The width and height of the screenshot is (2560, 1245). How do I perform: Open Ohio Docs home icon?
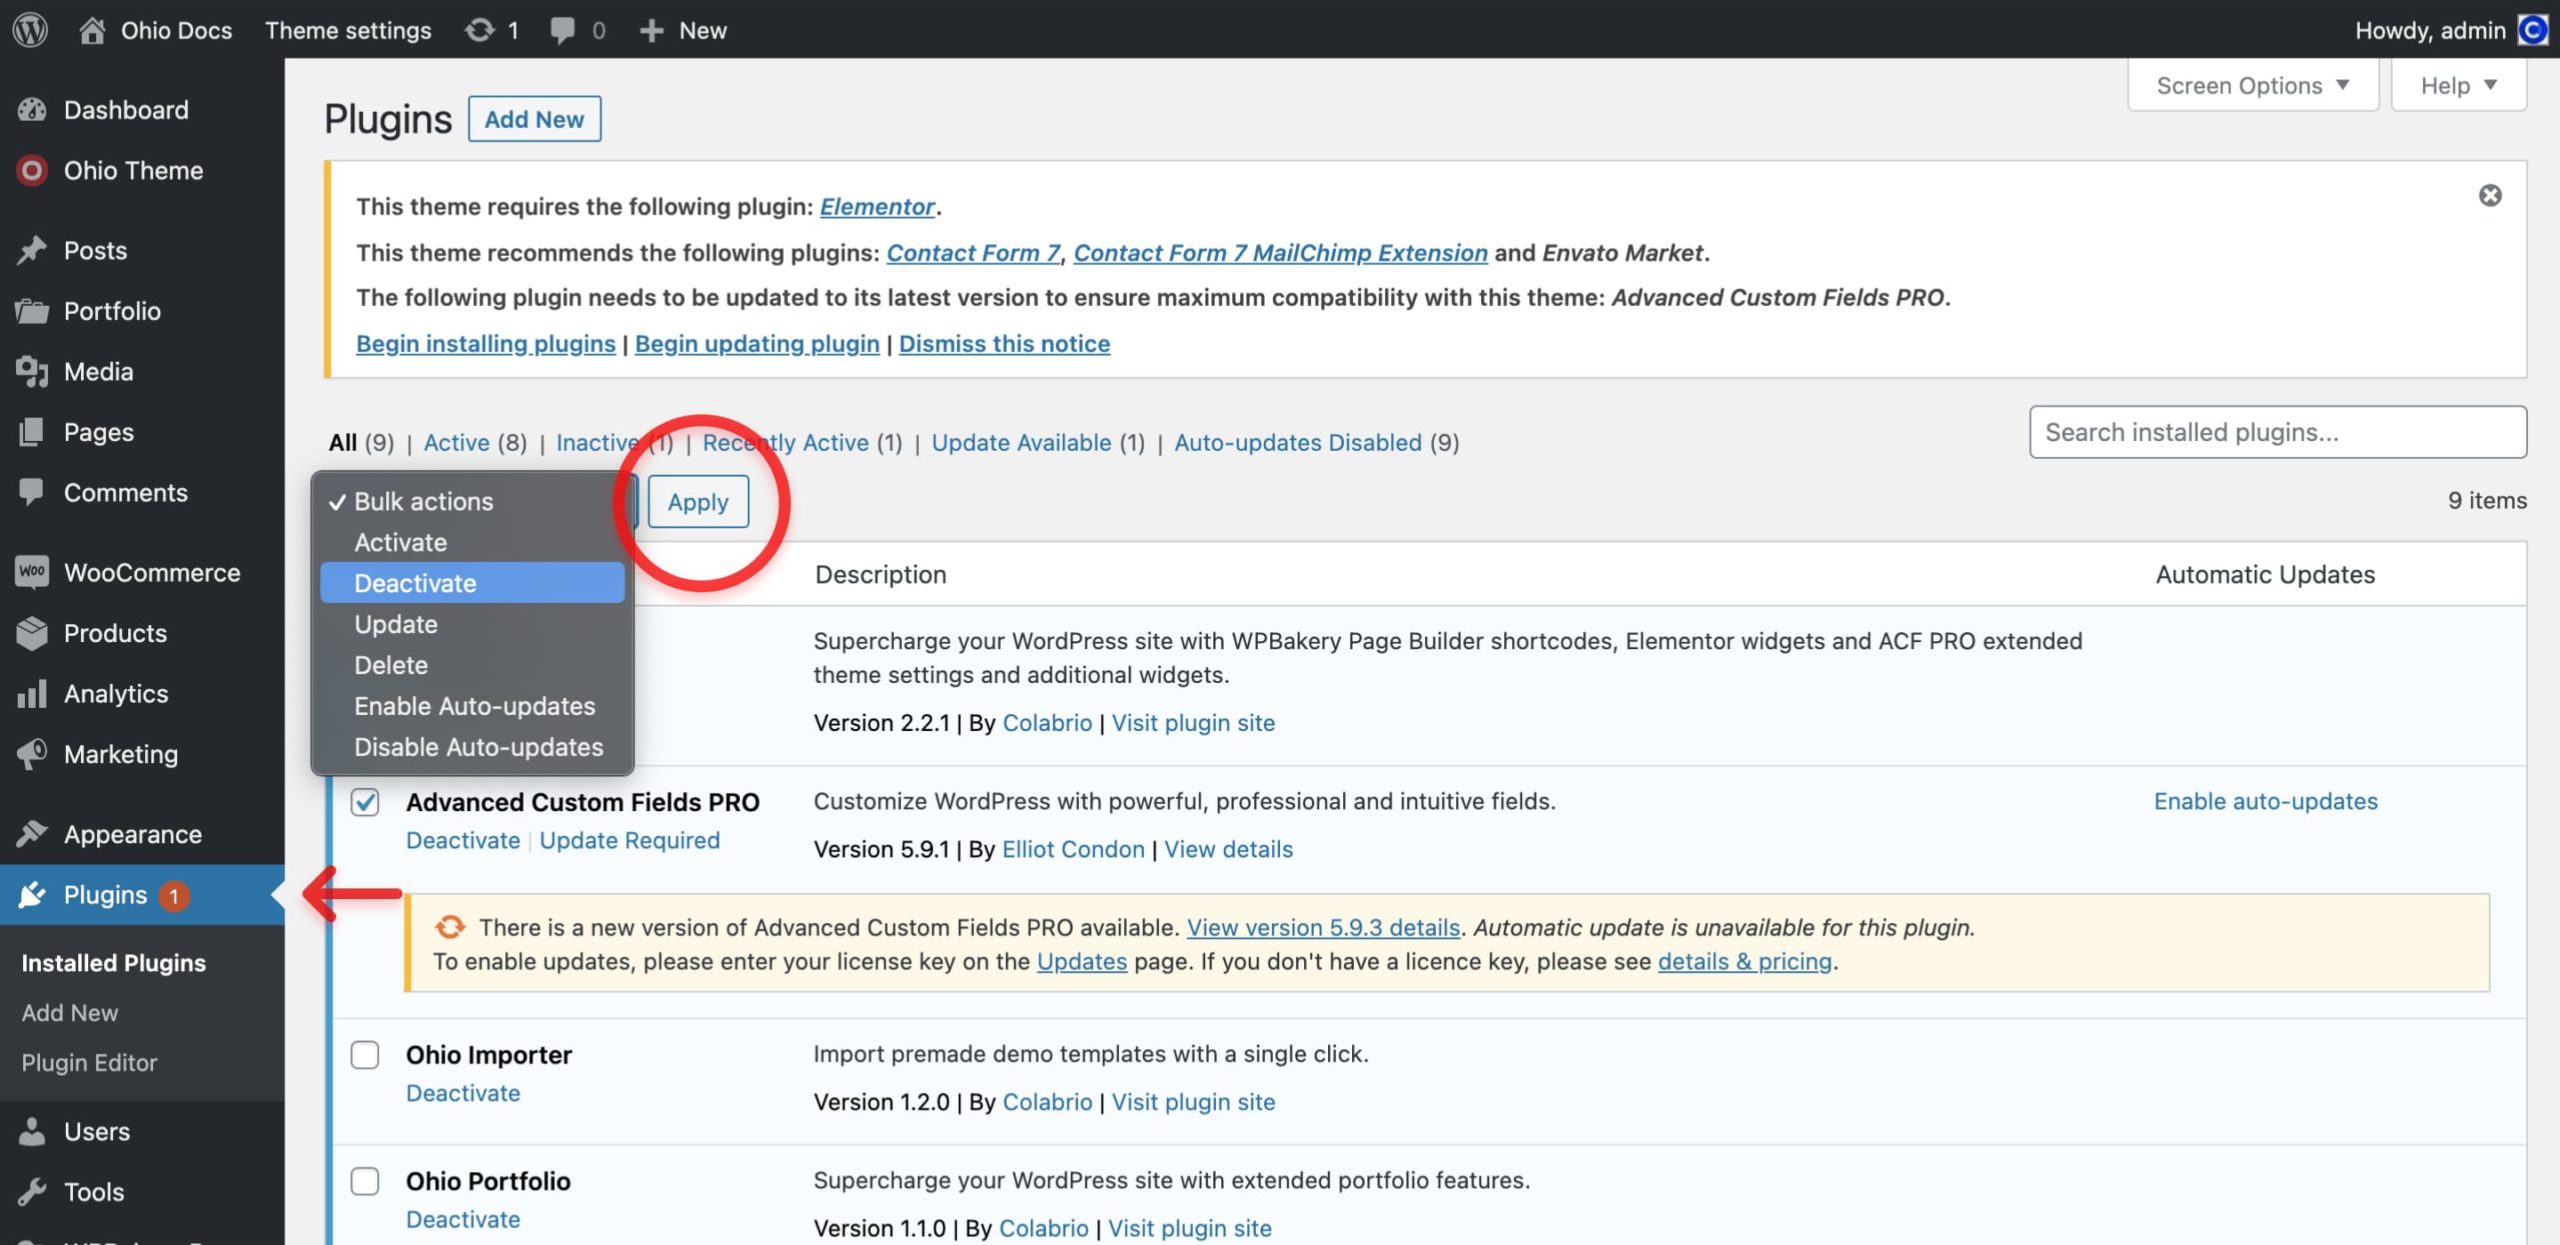pyautogui.click(x=92, y=30)
